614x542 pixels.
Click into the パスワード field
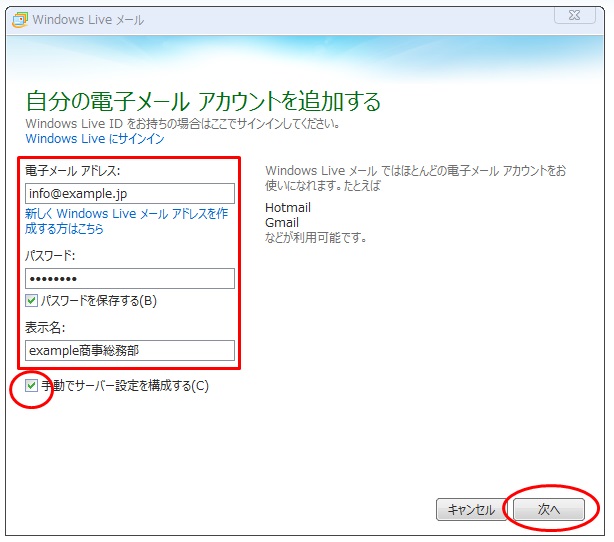pyautogui.click(x=129, y=278)
